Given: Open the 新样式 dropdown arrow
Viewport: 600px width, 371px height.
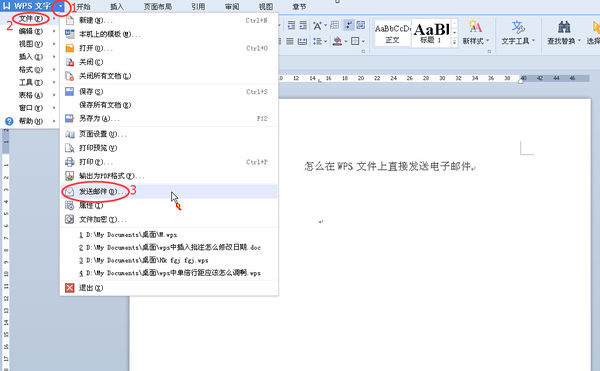Looking at the screenshot, I should click(x=488, y=41).
